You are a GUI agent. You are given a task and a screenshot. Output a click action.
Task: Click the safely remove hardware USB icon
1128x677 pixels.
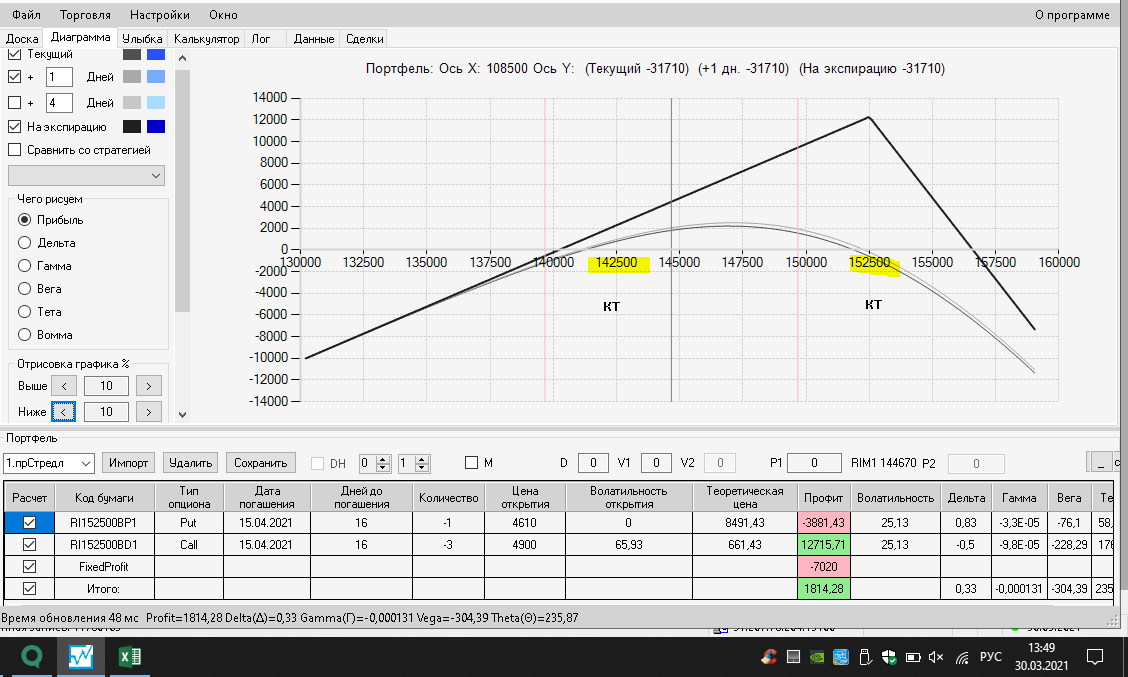865,657
